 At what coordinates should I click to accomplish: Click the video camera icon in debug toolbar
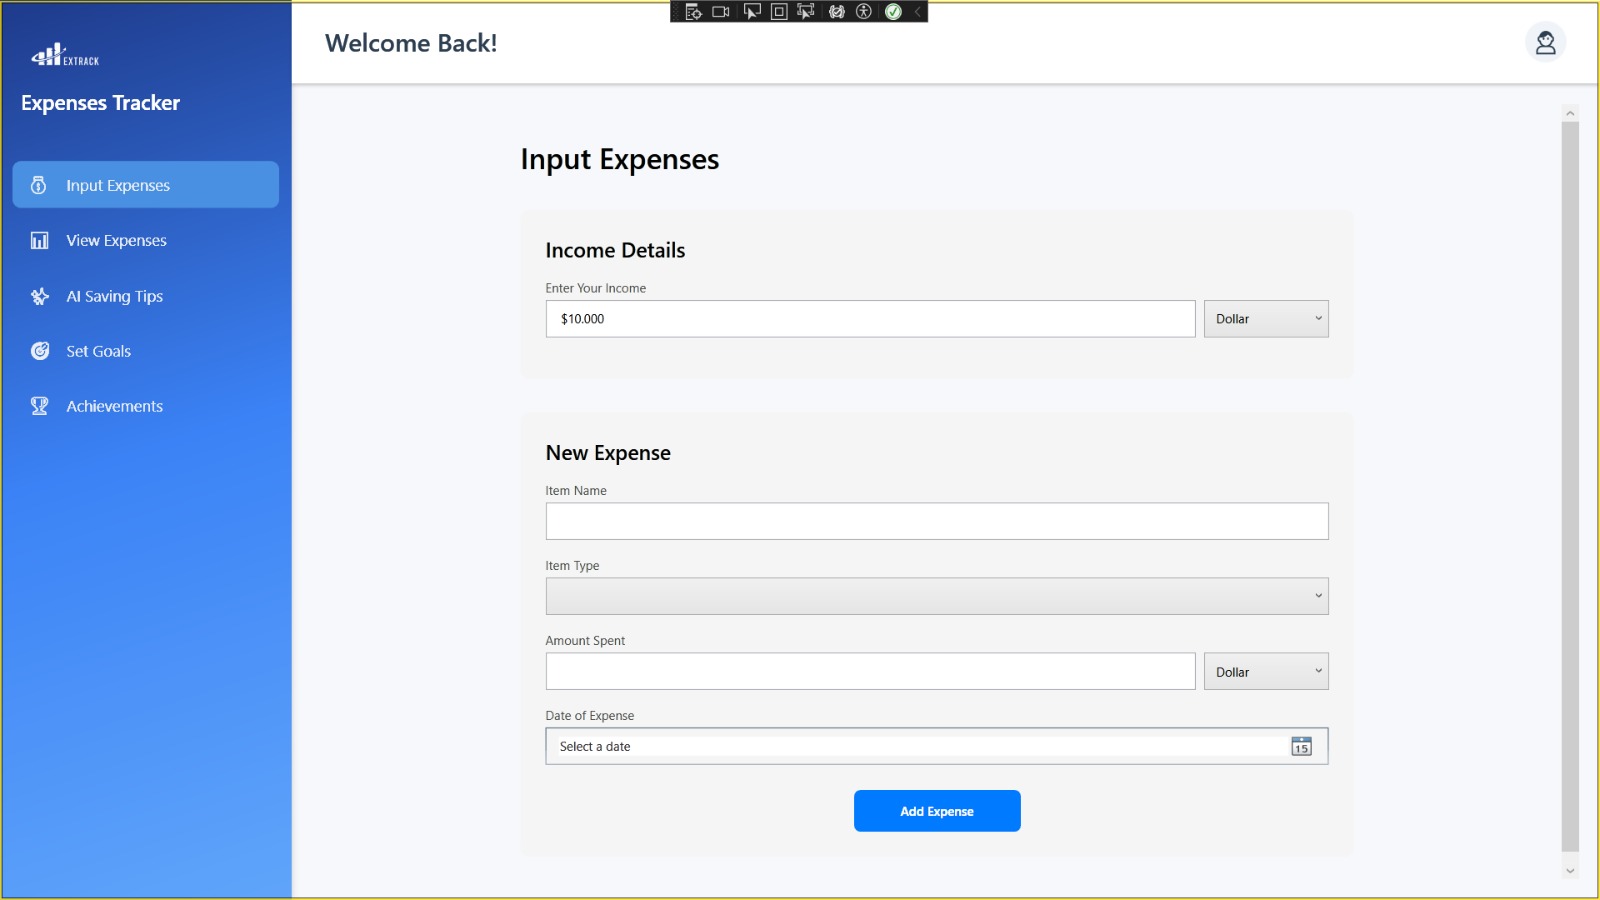(x=721, y=12)
